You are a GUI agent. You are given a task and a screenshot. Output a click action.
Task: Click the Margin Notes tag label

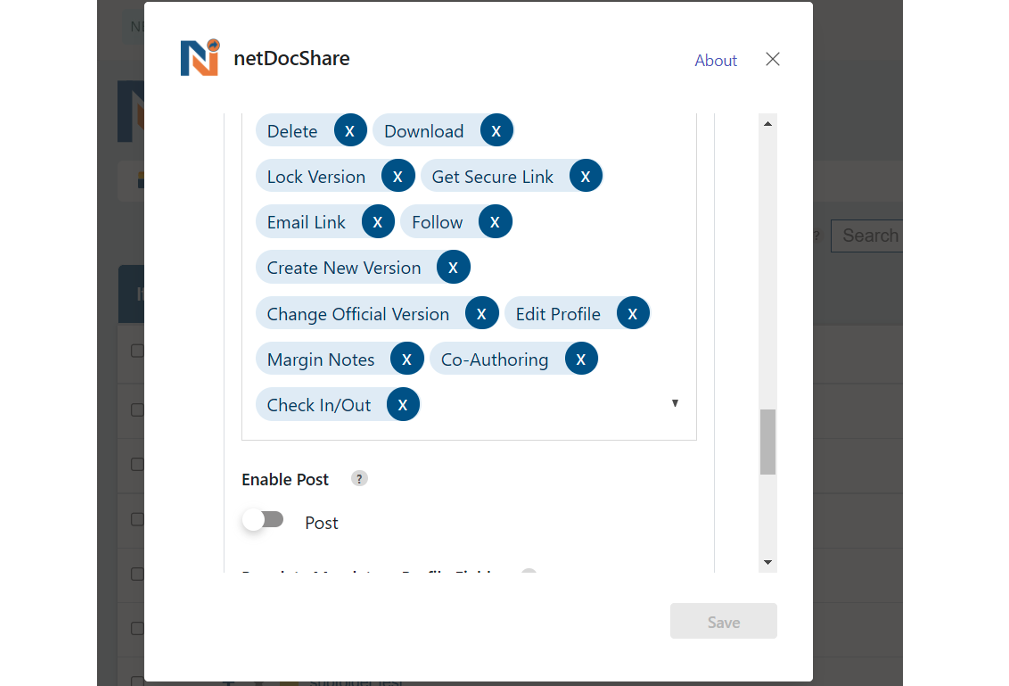tap(320, 360)
